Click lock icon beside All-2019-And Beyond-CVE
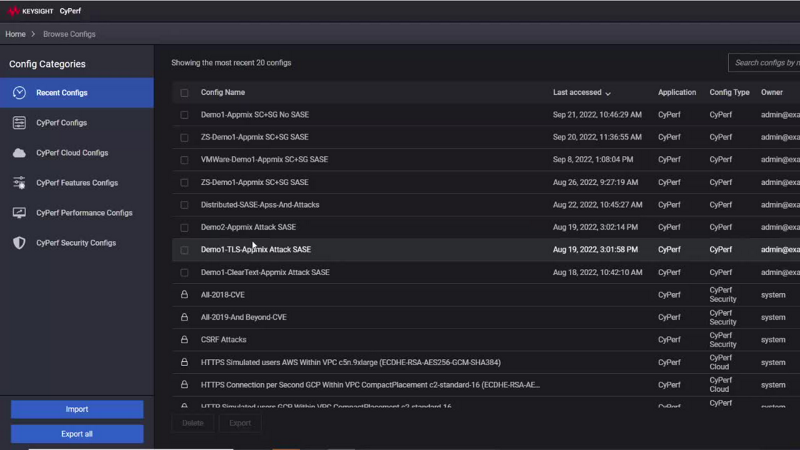800x450 pixels. tap(184, 317)
